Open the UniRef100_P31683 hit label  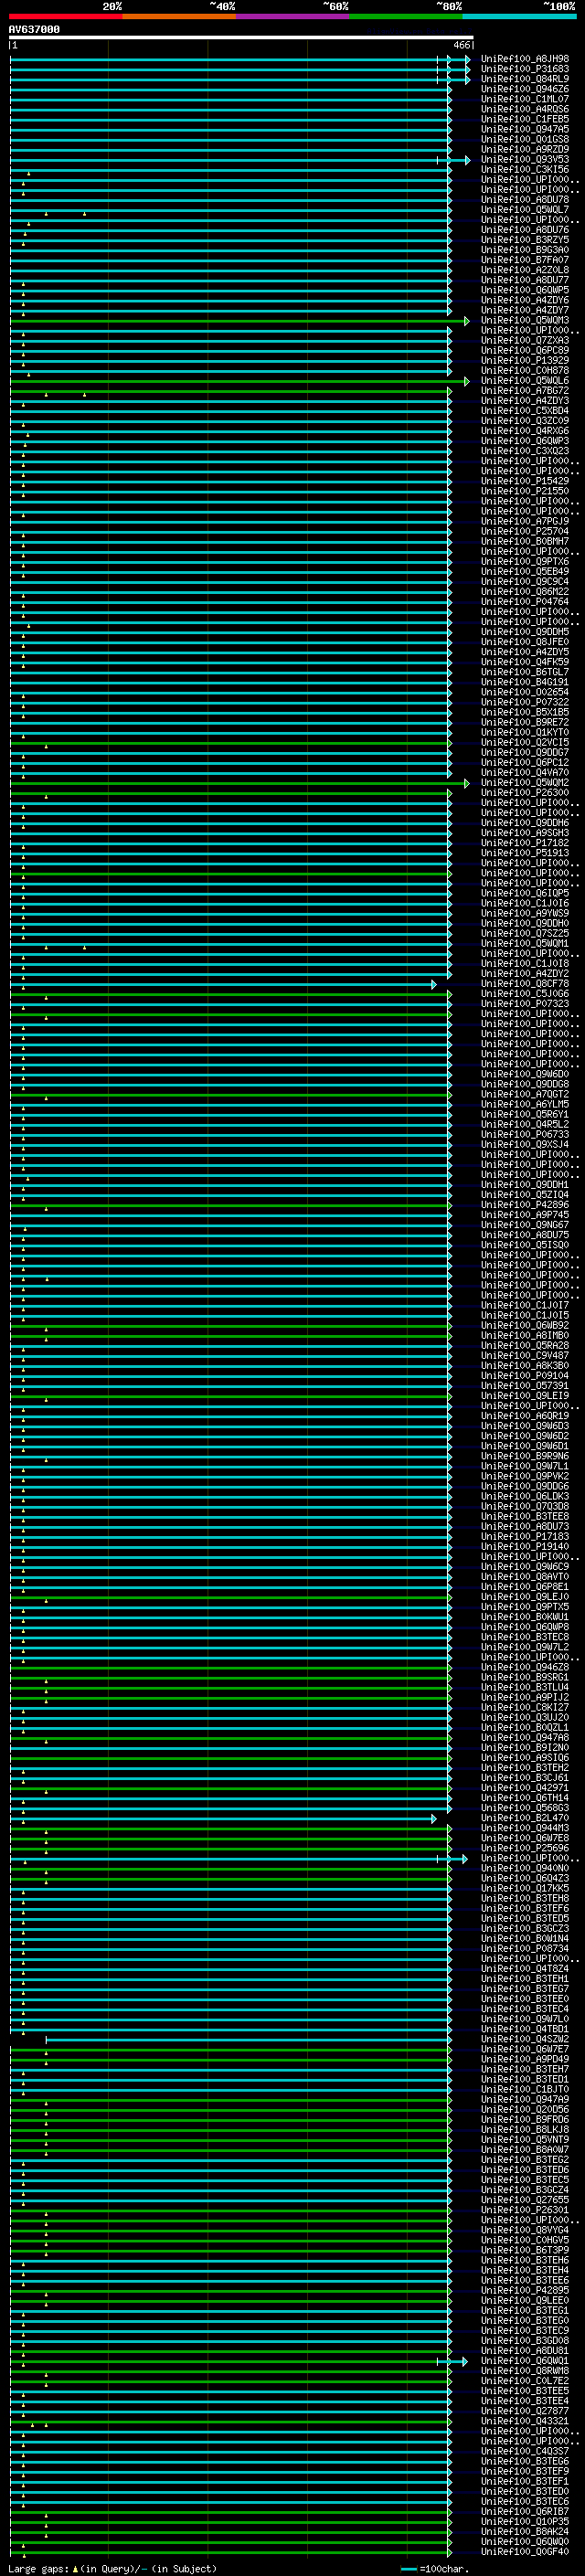[524, 69]
